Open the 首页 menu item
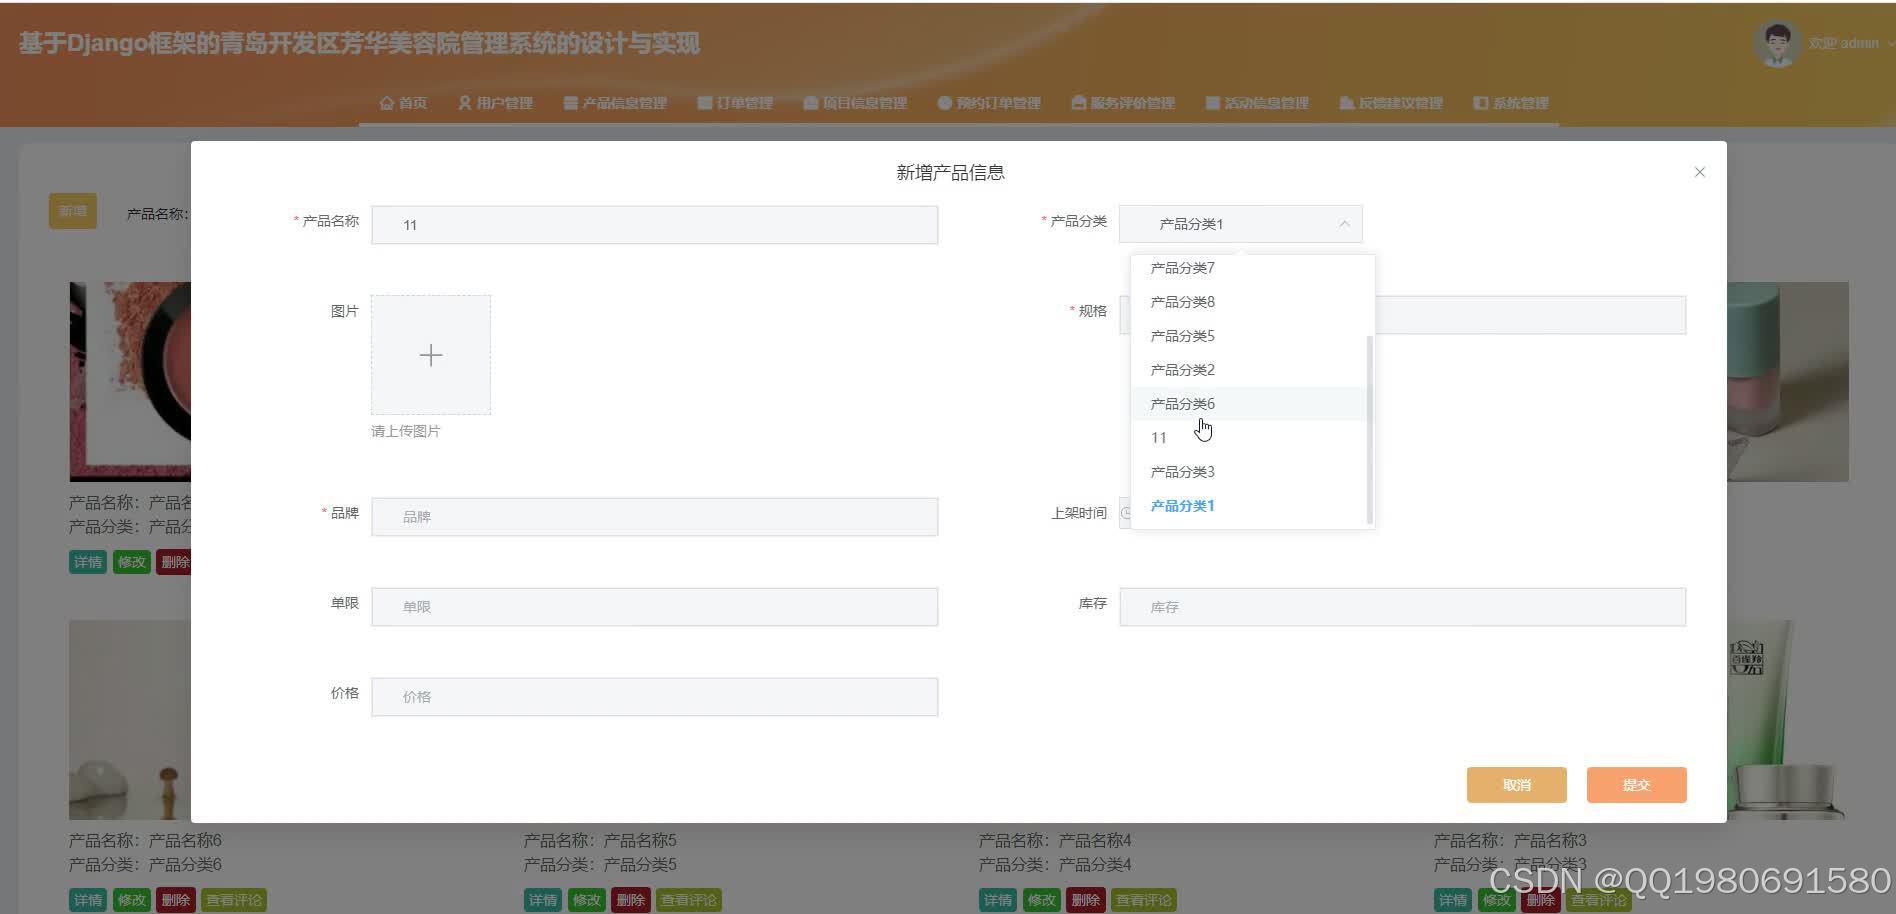The height and width of the screenshot is (914, 1896). 403,103
